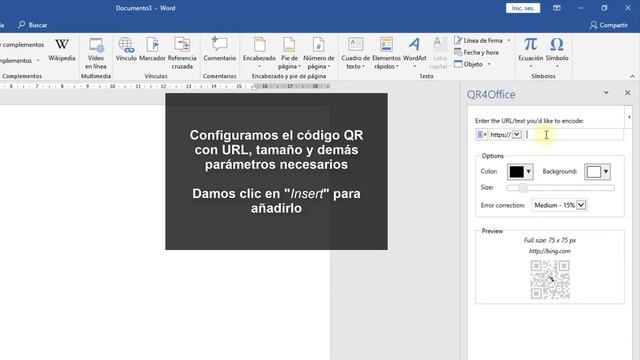Insert an online video (Vídeo en línea)
This screenshot has width=640, height=360.
pos(96,53)
